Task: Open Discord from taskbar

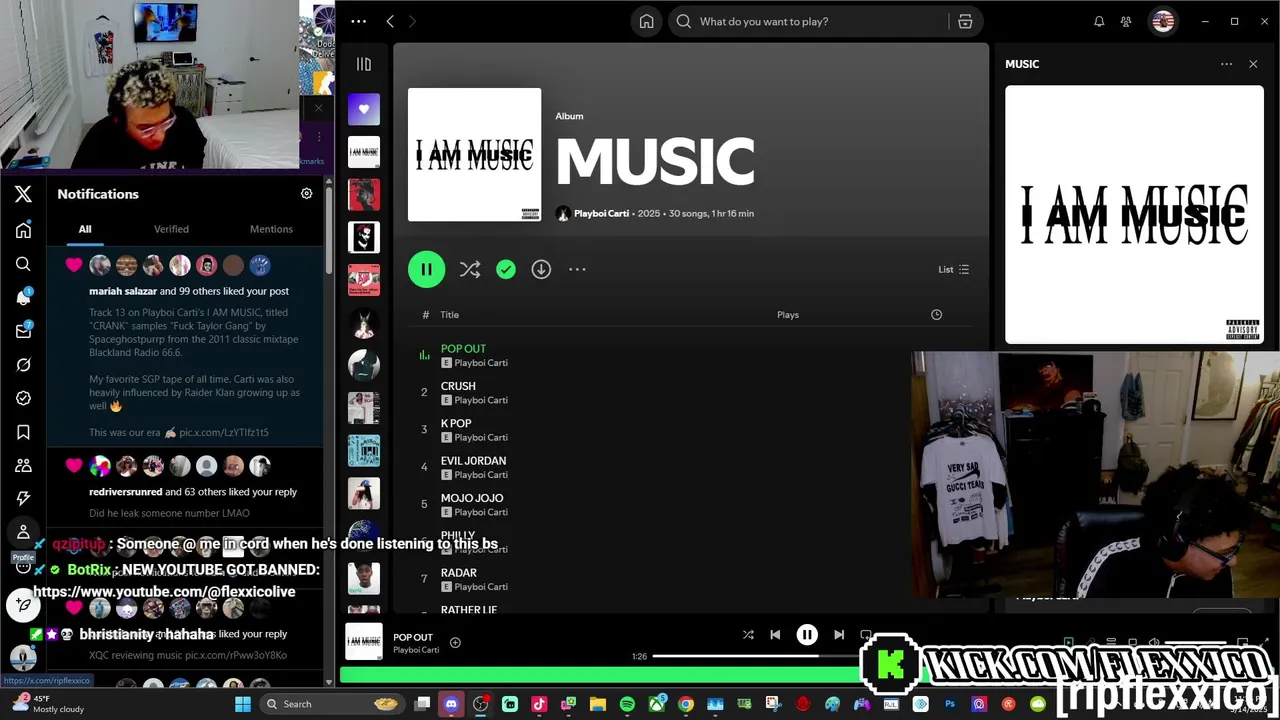Action: pyautogui.click(x=451, y=704)
